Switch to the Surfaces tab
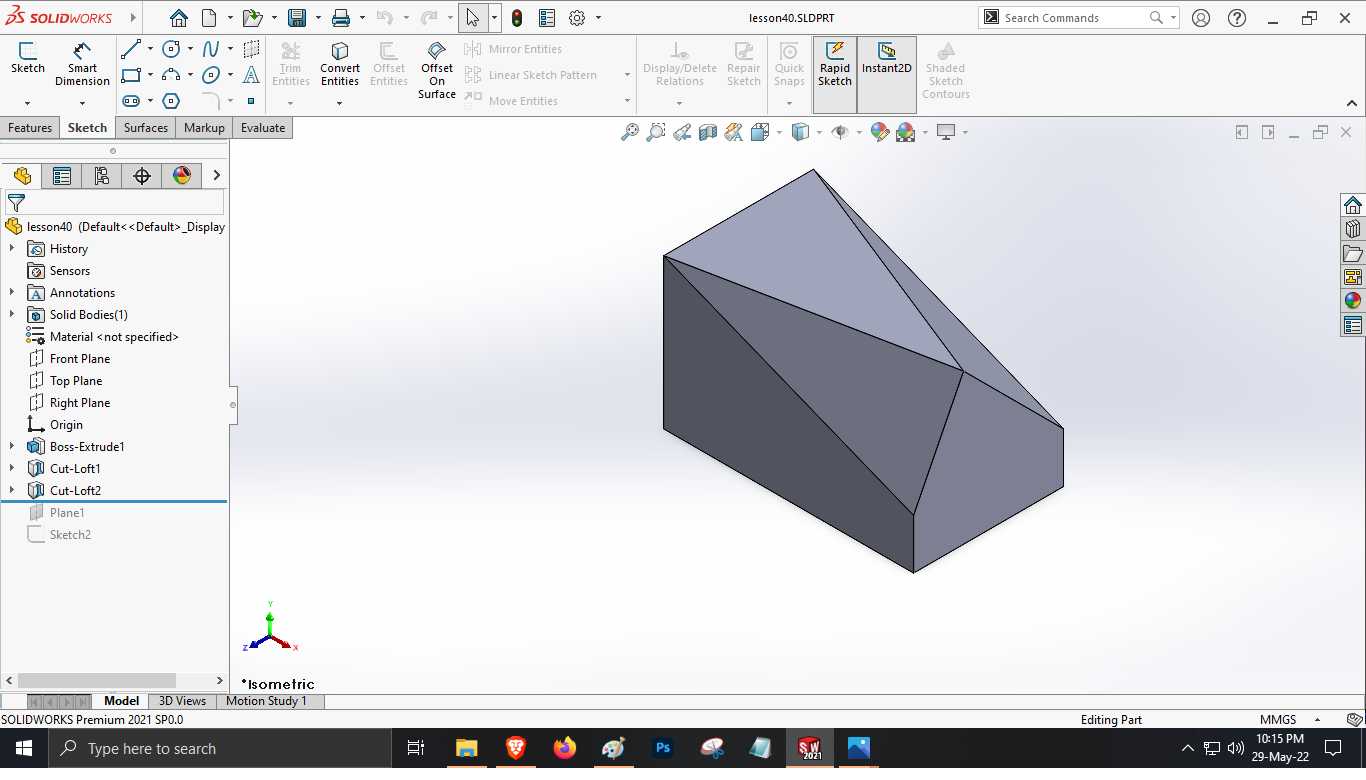The image size is (1366, 780). [146, 128]
